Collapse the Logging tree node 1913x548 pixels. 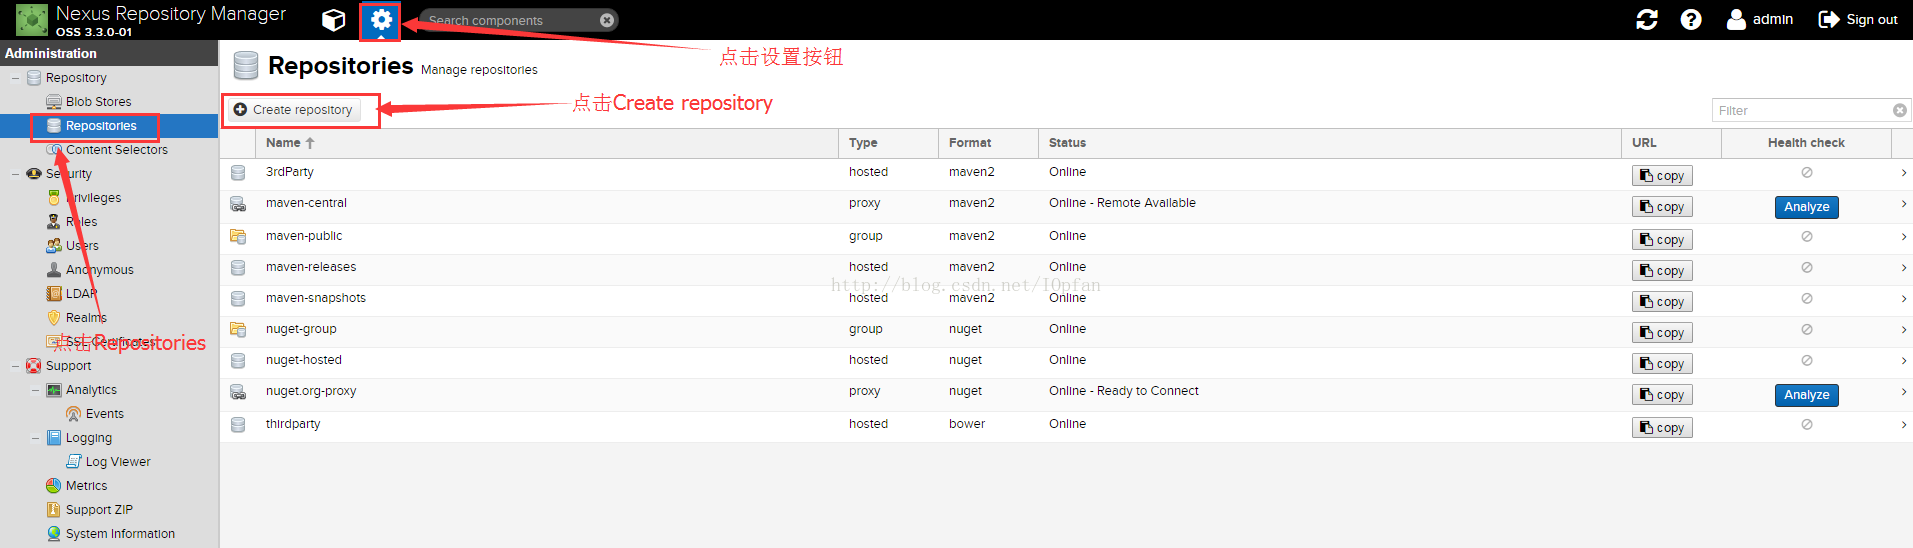coord(35,438)
